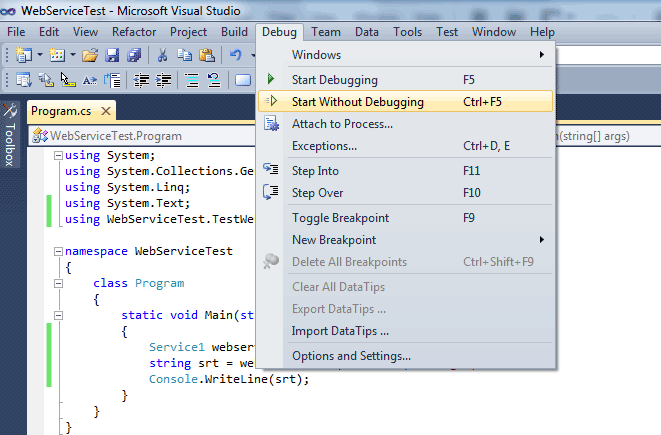661x435 pixels.
Task: Open the Test menu
Action: point(447,32)
